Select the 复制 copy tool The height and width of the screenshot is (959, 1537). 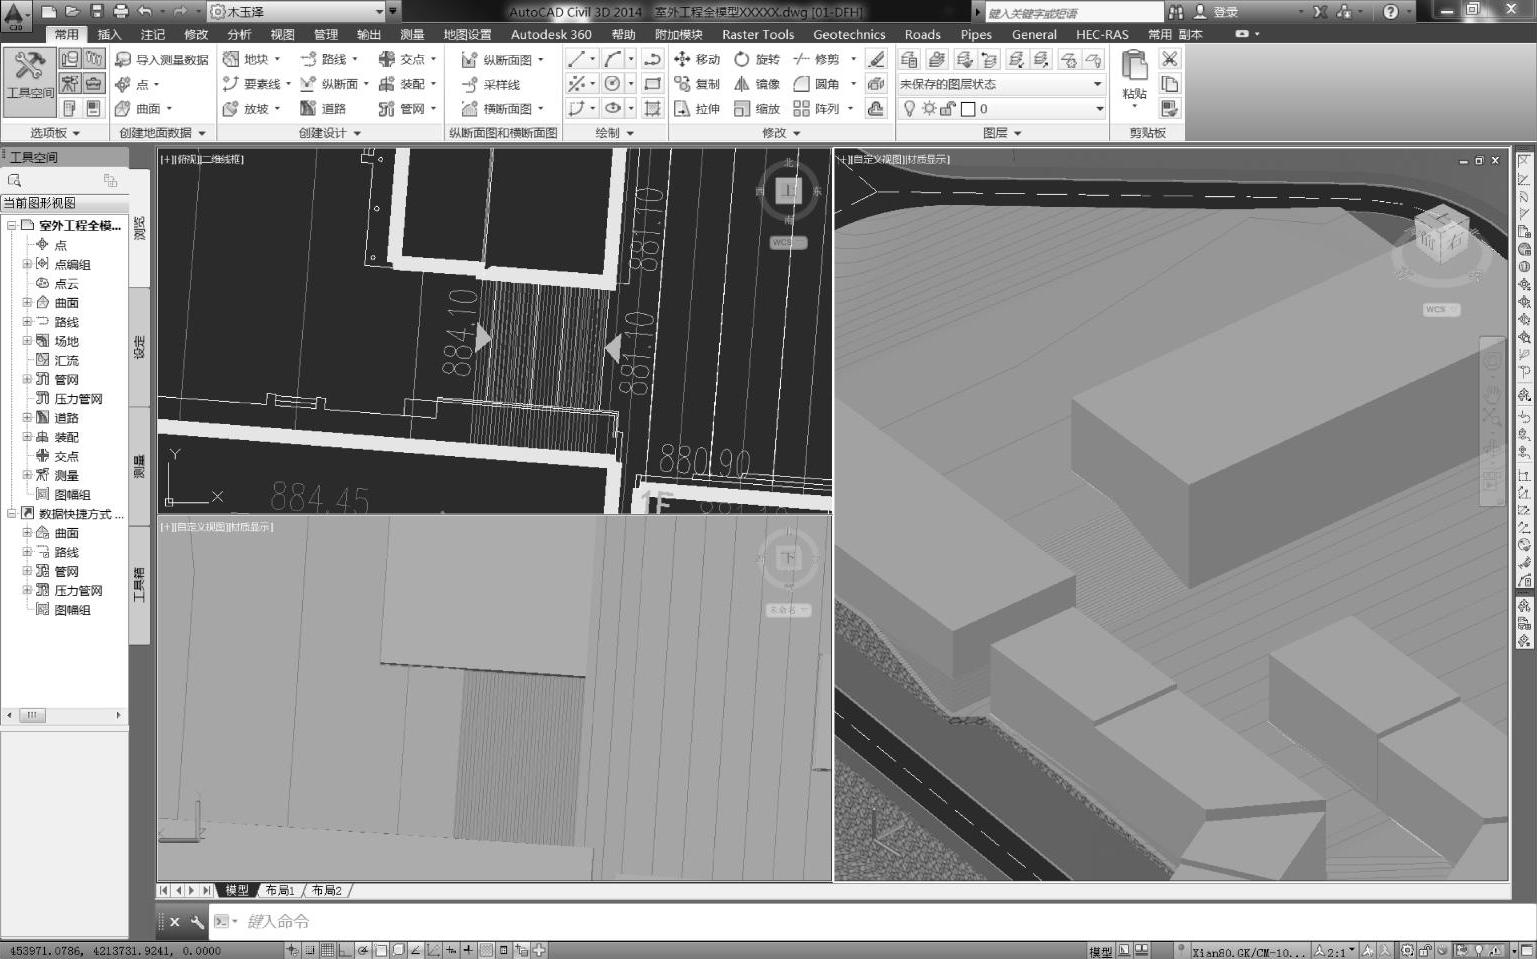pos(698,84)
